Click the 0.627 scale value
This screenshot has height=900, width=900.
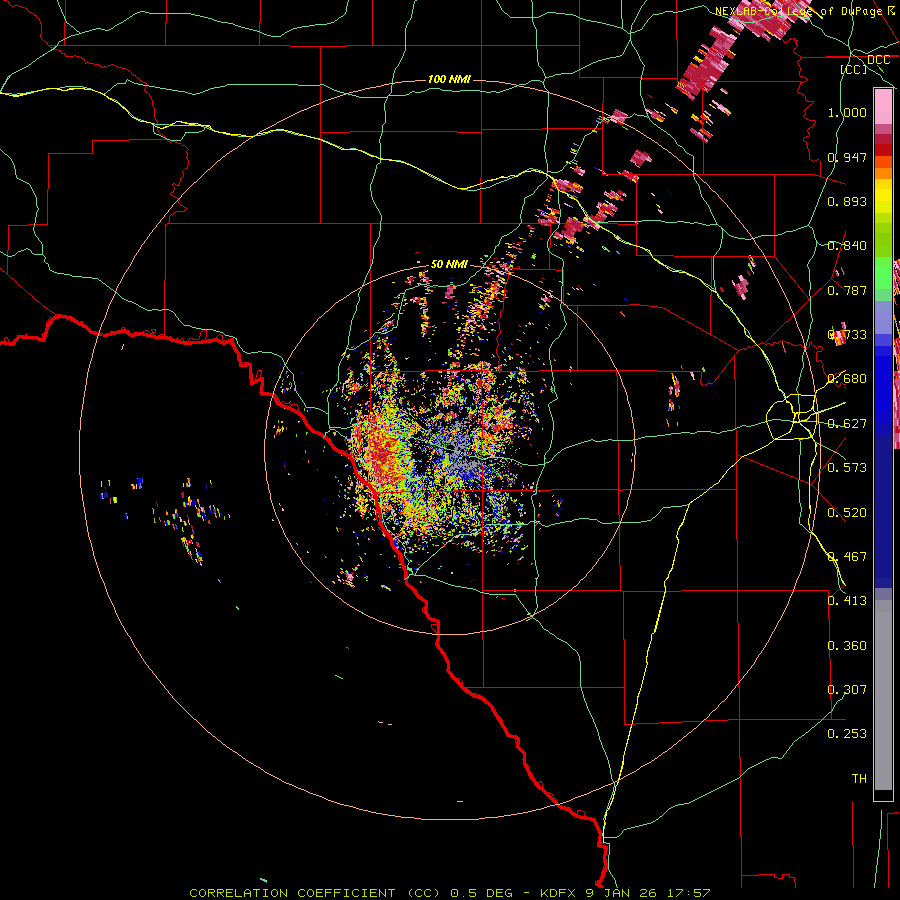click(x=847, y=424)
